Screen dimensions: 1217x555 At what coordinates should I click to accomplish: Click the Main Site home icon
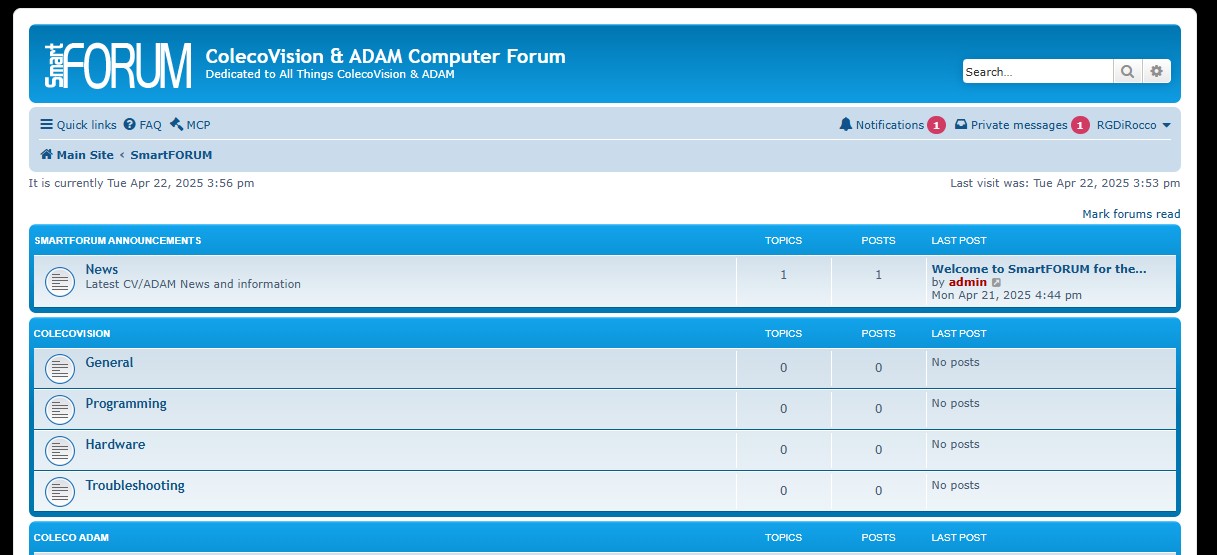pos(46,155)
